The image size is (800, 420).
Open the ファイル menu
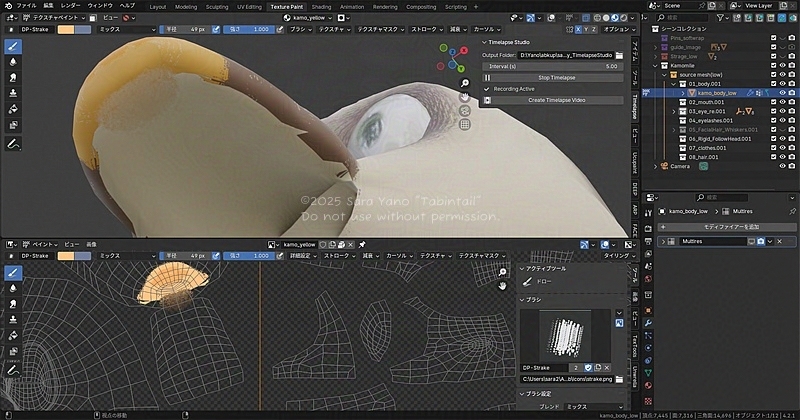[26, 6]
